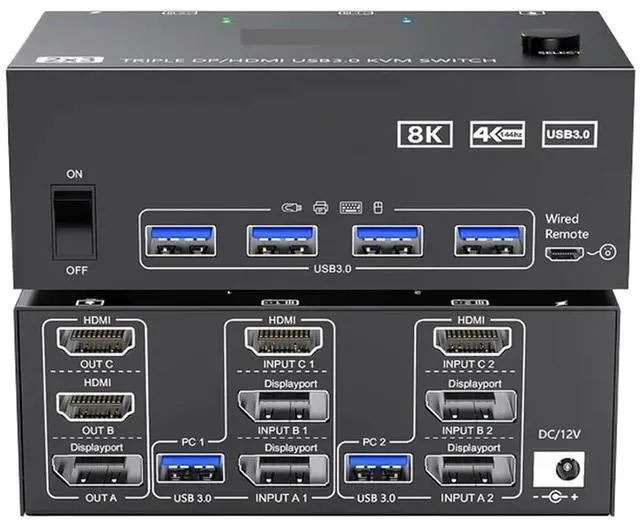The height and width of the screenshot is (525, 640).
Task: Click the 'PC 2' label
Action: [x=374, y=442]
